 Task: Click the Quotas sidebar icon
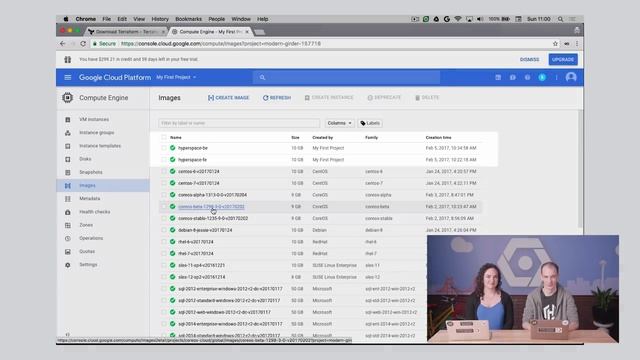coord(68,252)
